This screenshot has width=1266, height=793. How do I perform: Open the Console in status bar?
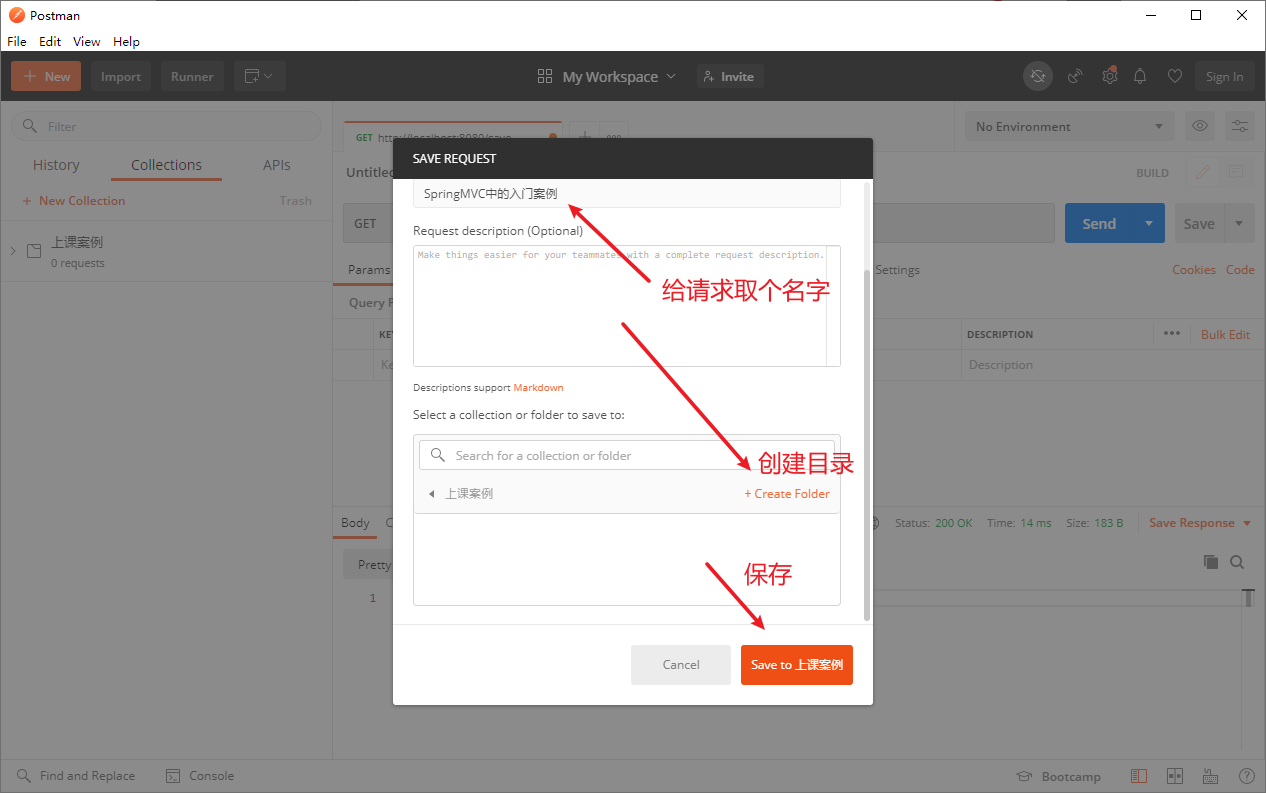point(200,776)
